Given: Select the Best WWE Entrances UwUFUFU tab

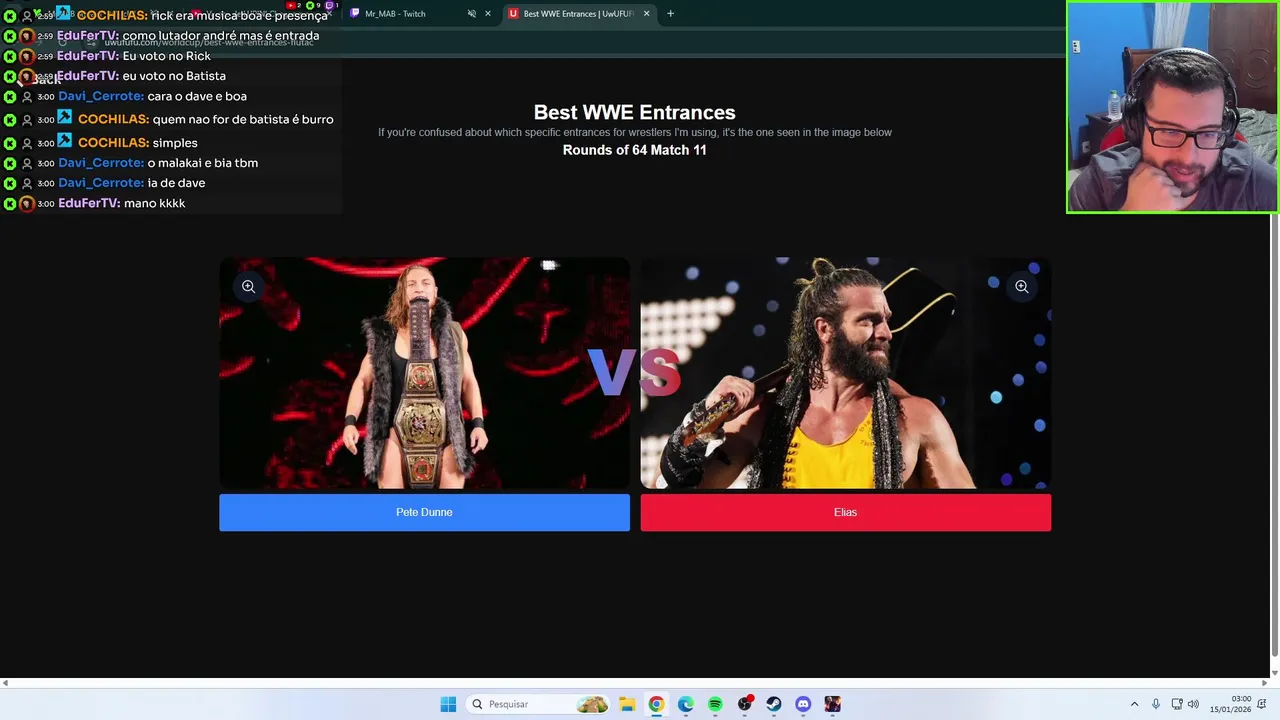Looking at the screenshot, I should coord(578,14).
